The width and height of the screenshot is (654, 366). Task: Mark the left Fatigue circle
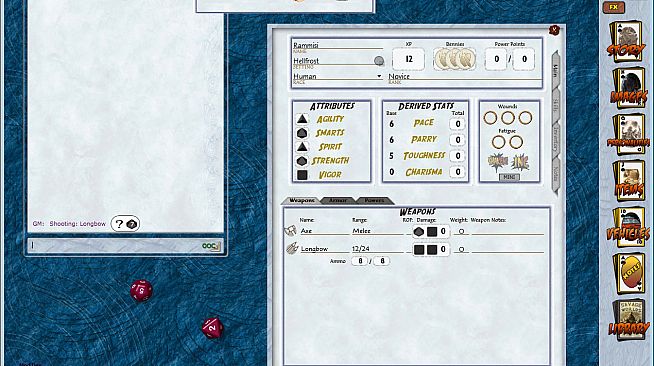pos(498,142)
